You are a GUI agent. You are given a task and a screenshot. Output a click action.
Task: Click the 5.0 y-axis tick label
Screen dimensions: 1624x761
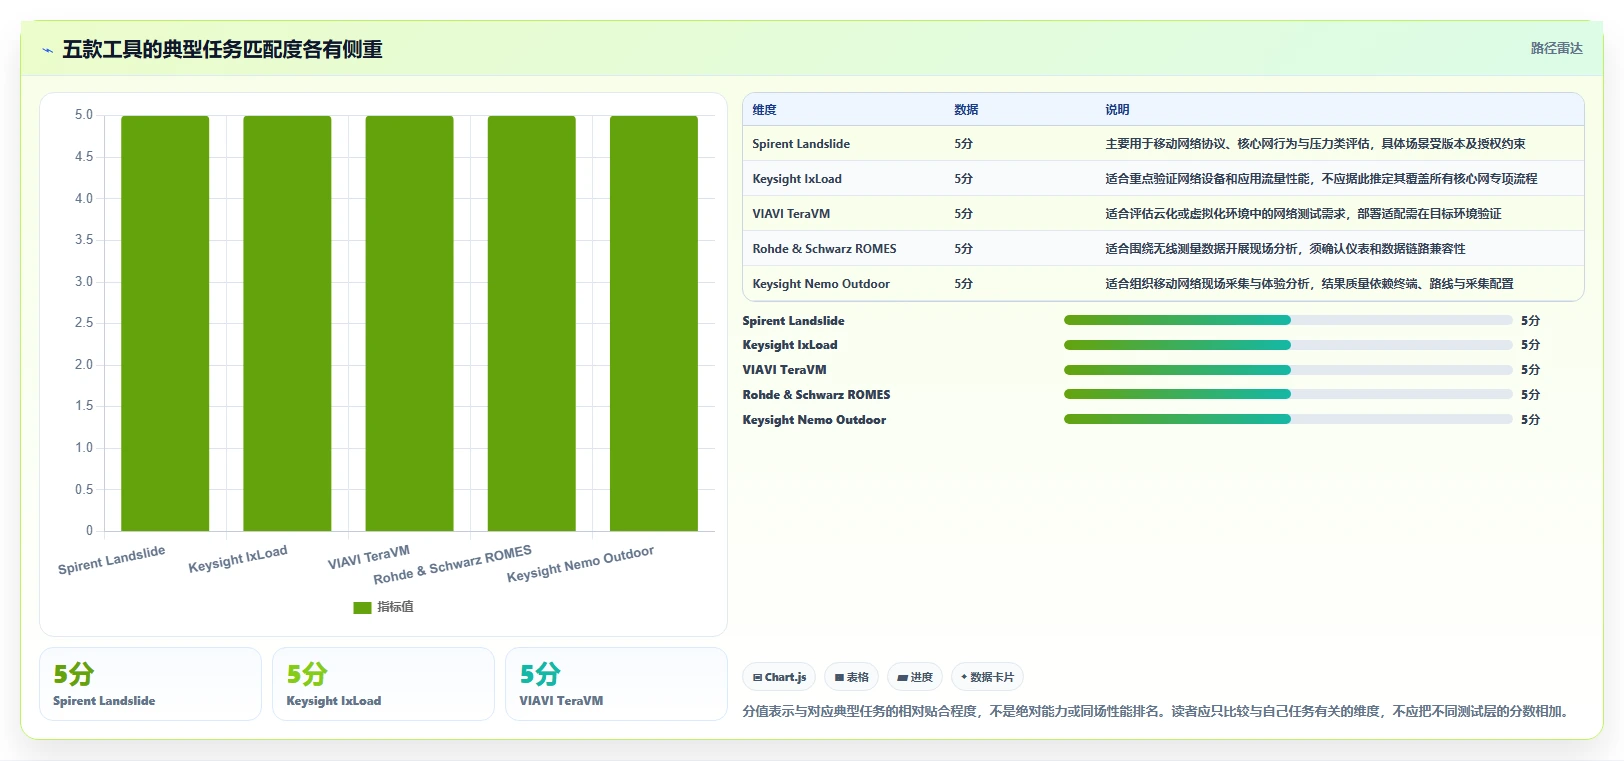point(84,115)
